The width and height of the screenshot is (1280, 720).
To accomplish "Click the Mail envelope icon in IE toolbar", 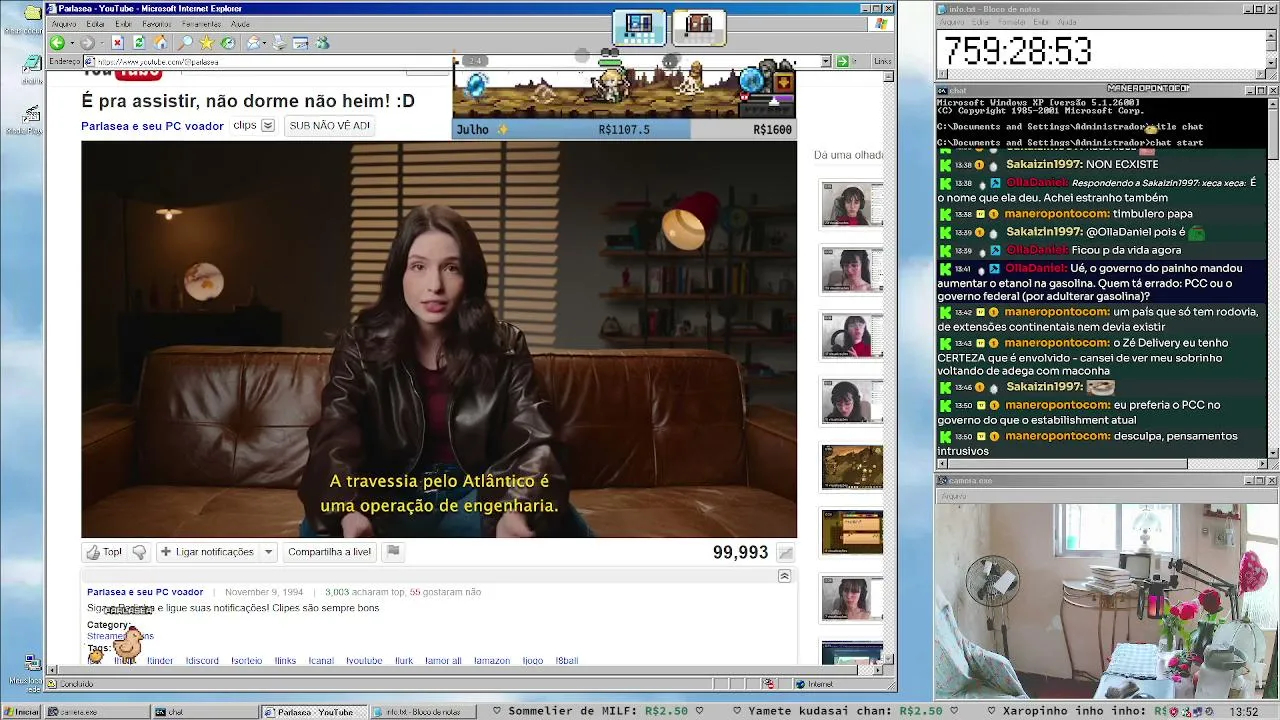I will coord(253,43).
